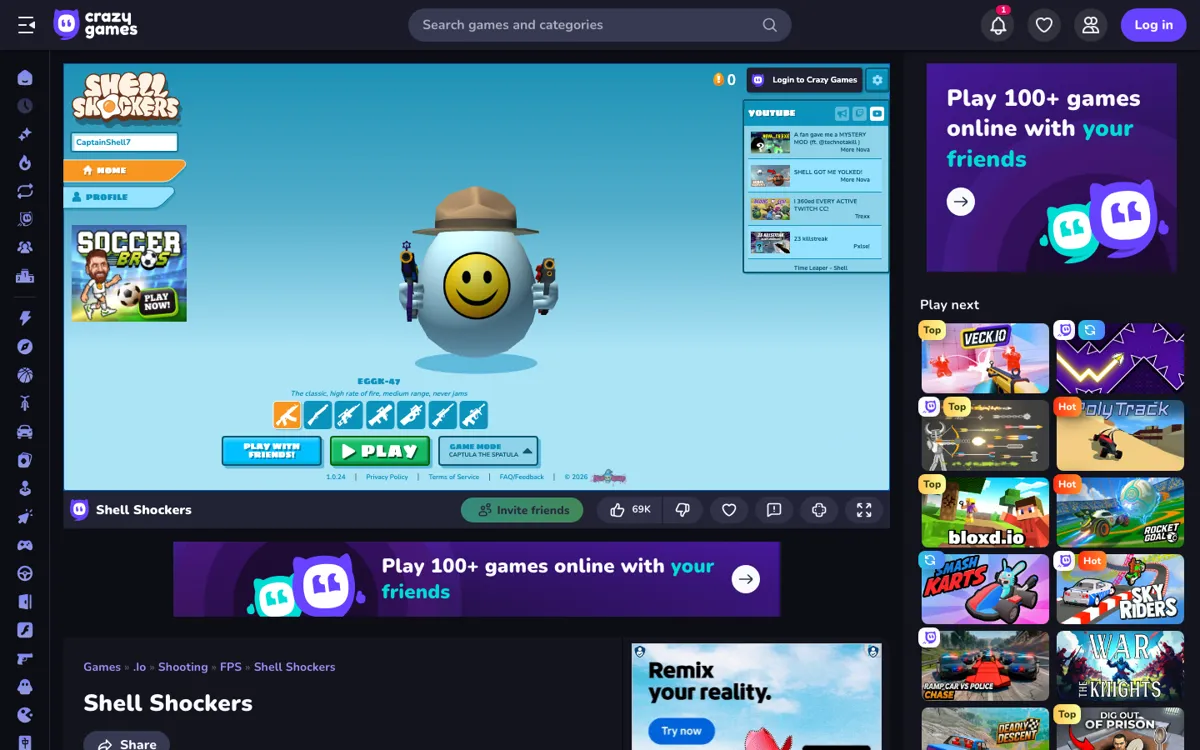
Task: Open Shooting breadcrumb link
Action: [x=183, y=667]
